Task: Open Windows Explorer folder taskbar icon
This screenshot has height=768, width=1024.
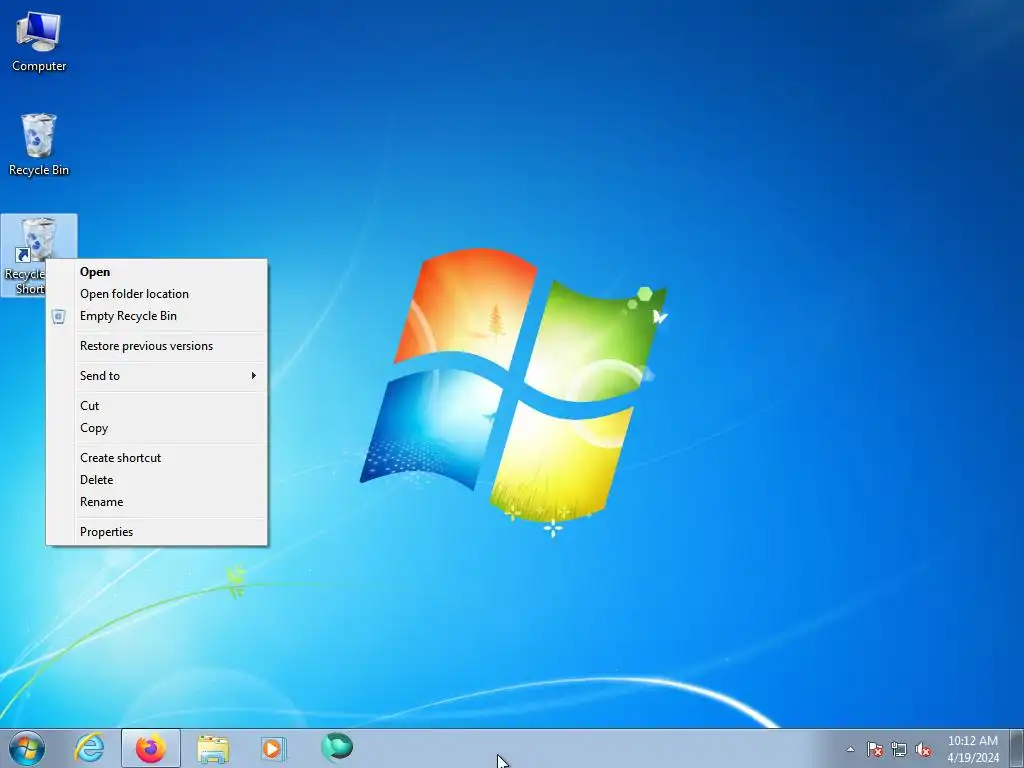Action: click(213, 748)
